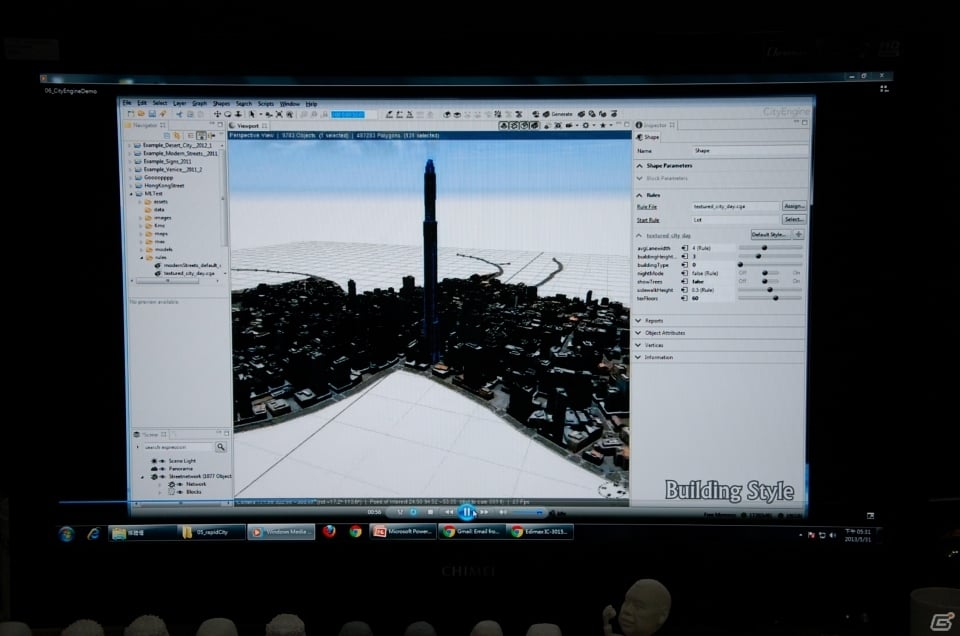Open Internet Explorer from the taskbar
This screenshot has height=636, width=960.
point(93,534)
